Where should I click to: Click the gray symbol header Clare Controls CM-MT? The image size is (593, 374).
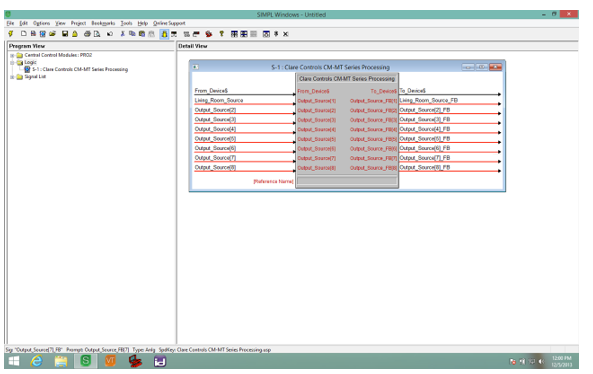(x=347, y=79)
